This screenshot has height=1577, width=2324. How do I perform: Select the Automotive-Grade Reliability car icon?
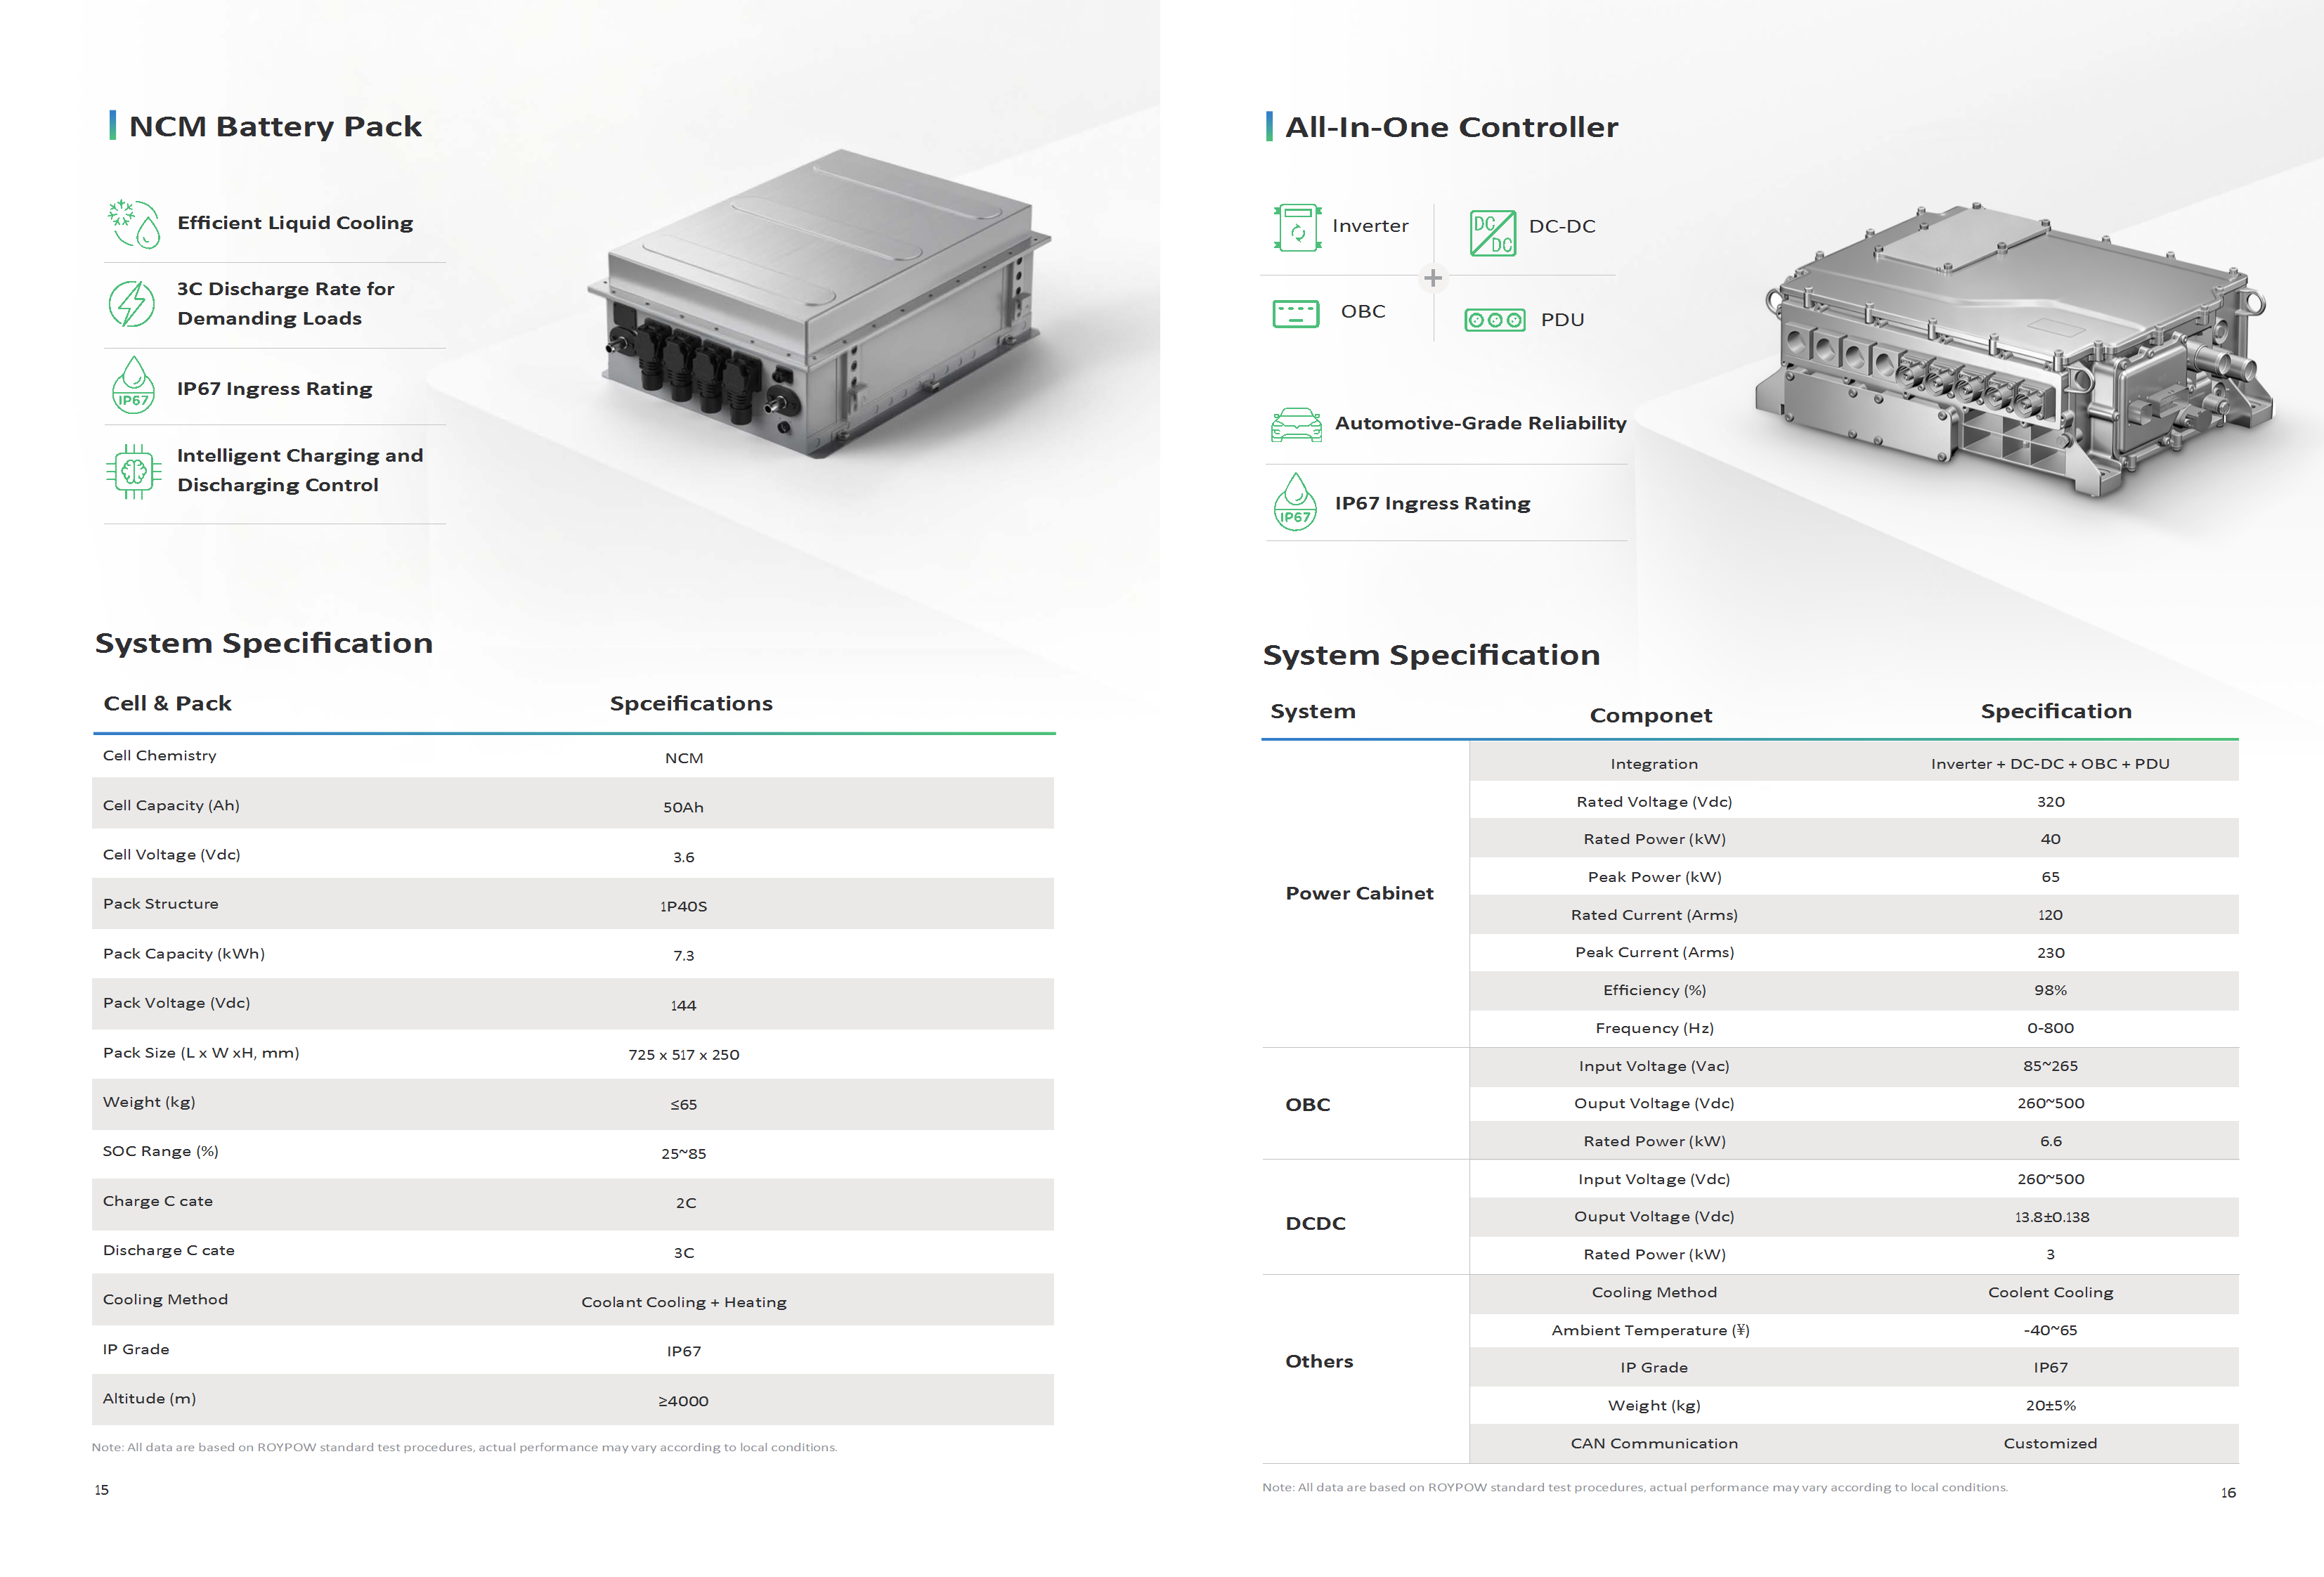click(x=1296, y=424)
